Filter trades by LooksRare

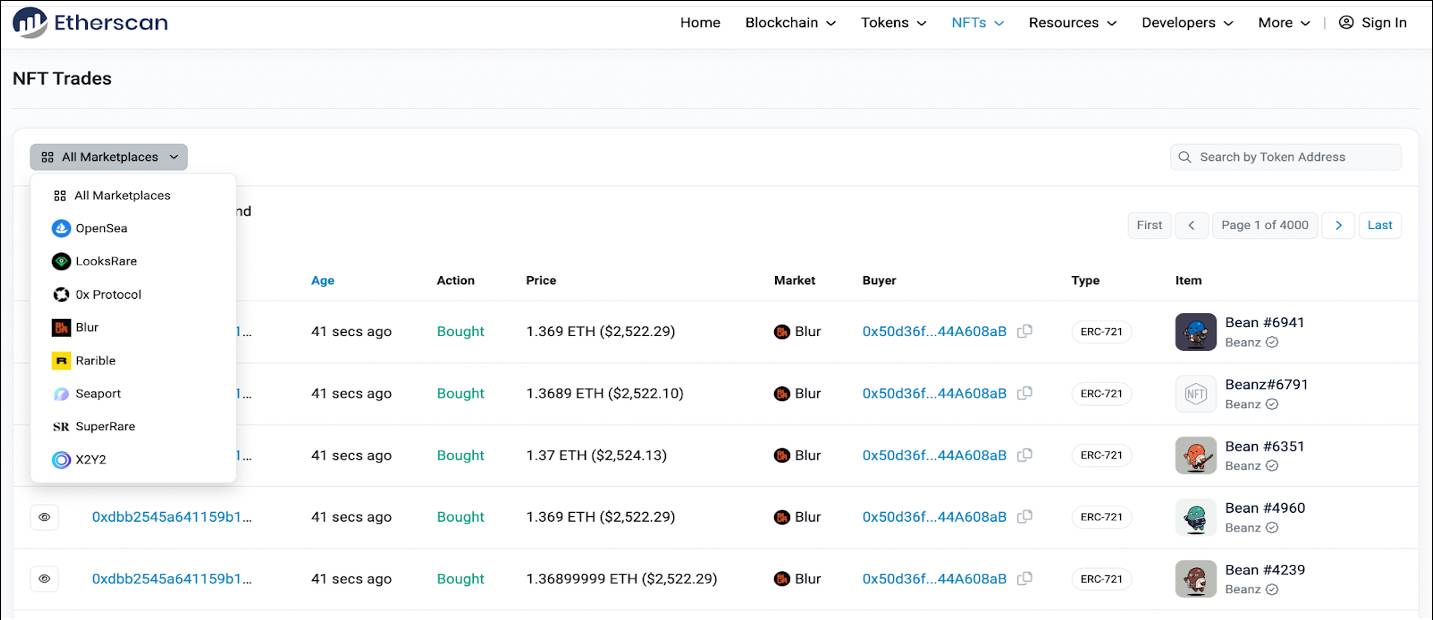tap(133, 262)
